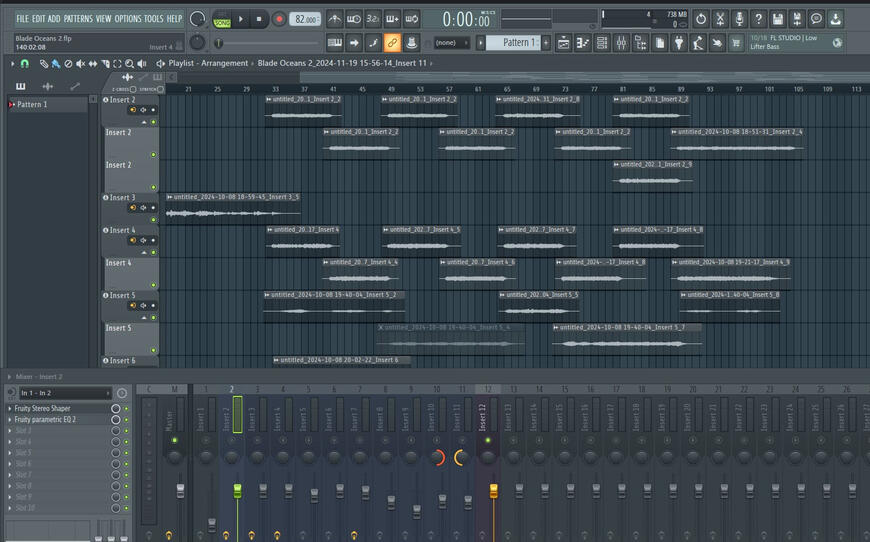Click the orange pan knob on Insert 10
Screen dimensions: 870x542
[437, 458]
